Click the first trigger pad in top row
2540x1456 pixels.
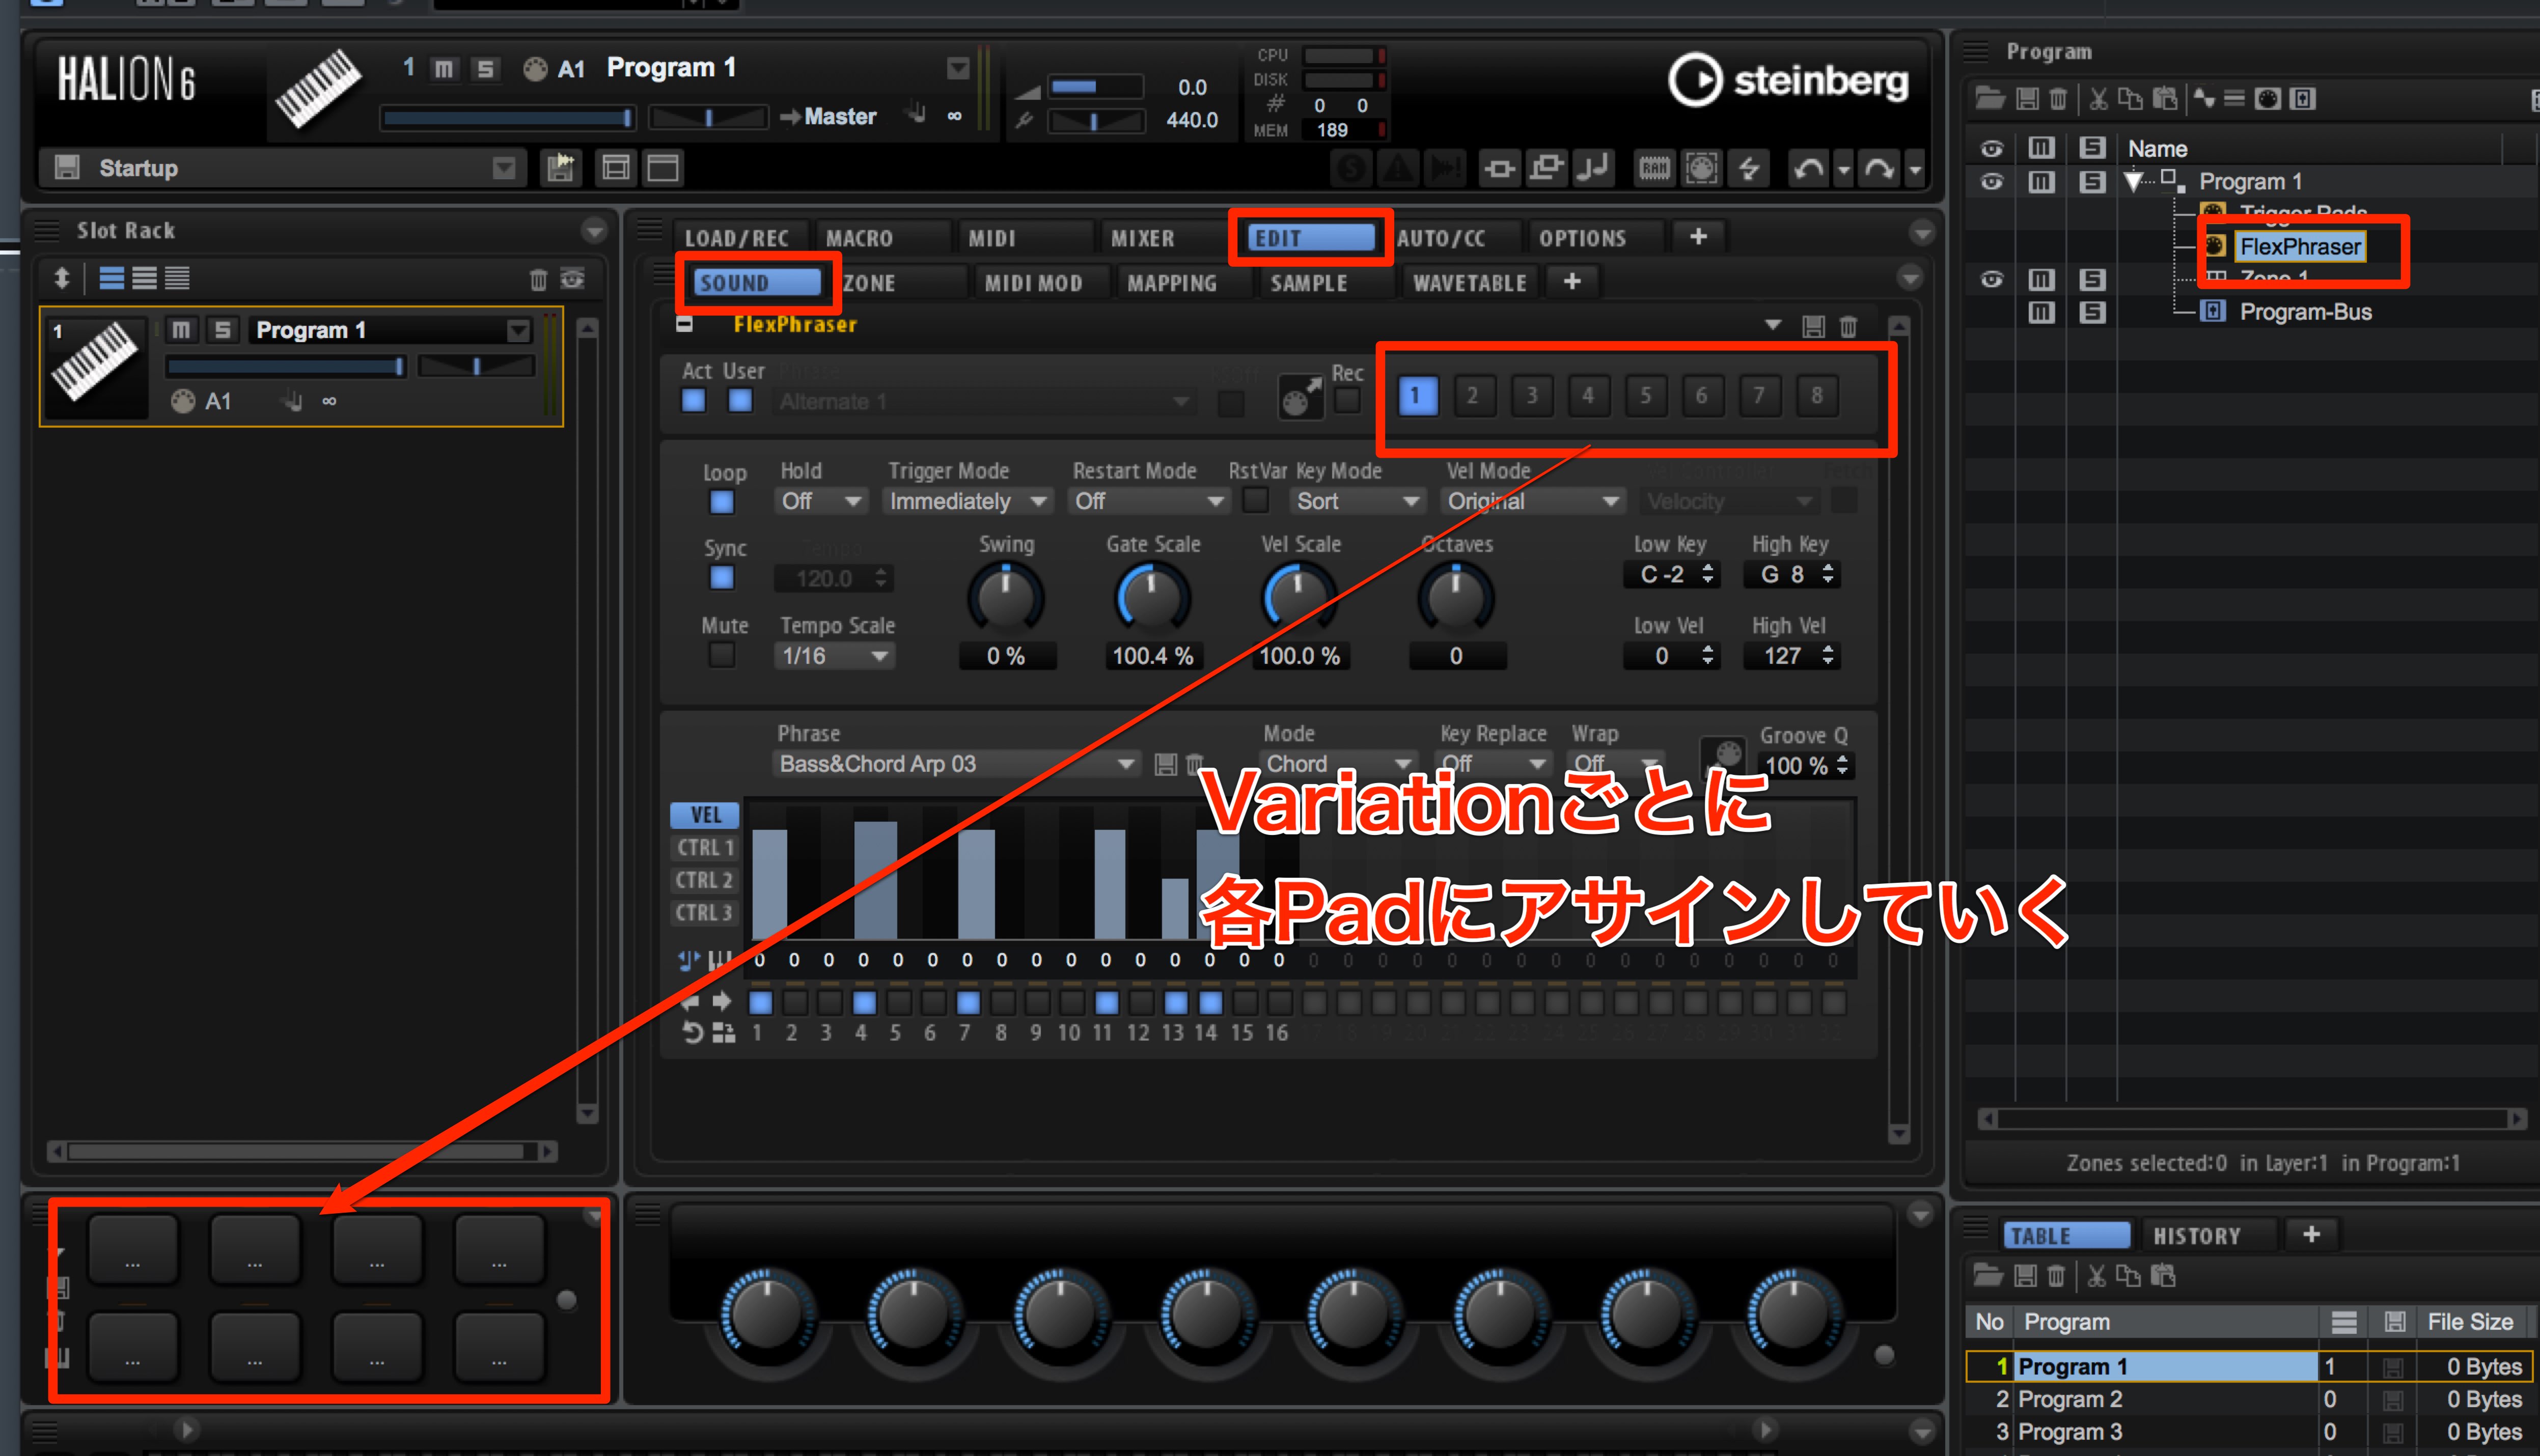tap(133, 1248)
